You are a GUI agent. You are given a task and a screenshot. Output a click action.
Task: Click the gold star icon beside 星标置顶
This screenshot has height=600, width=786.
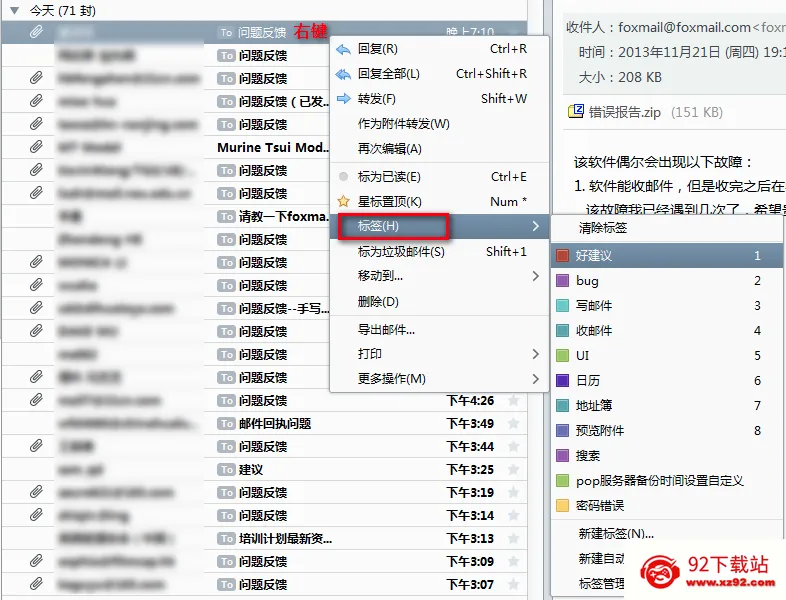343,202
